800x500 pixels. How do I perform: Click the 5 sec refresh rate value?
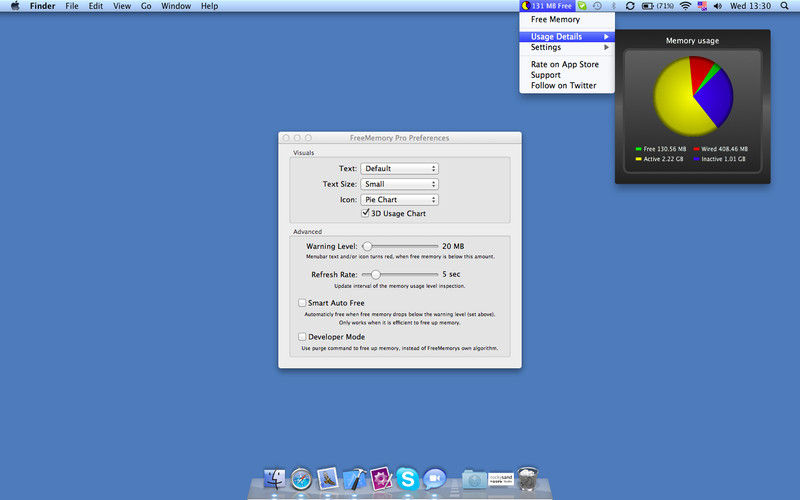point(451,274)
